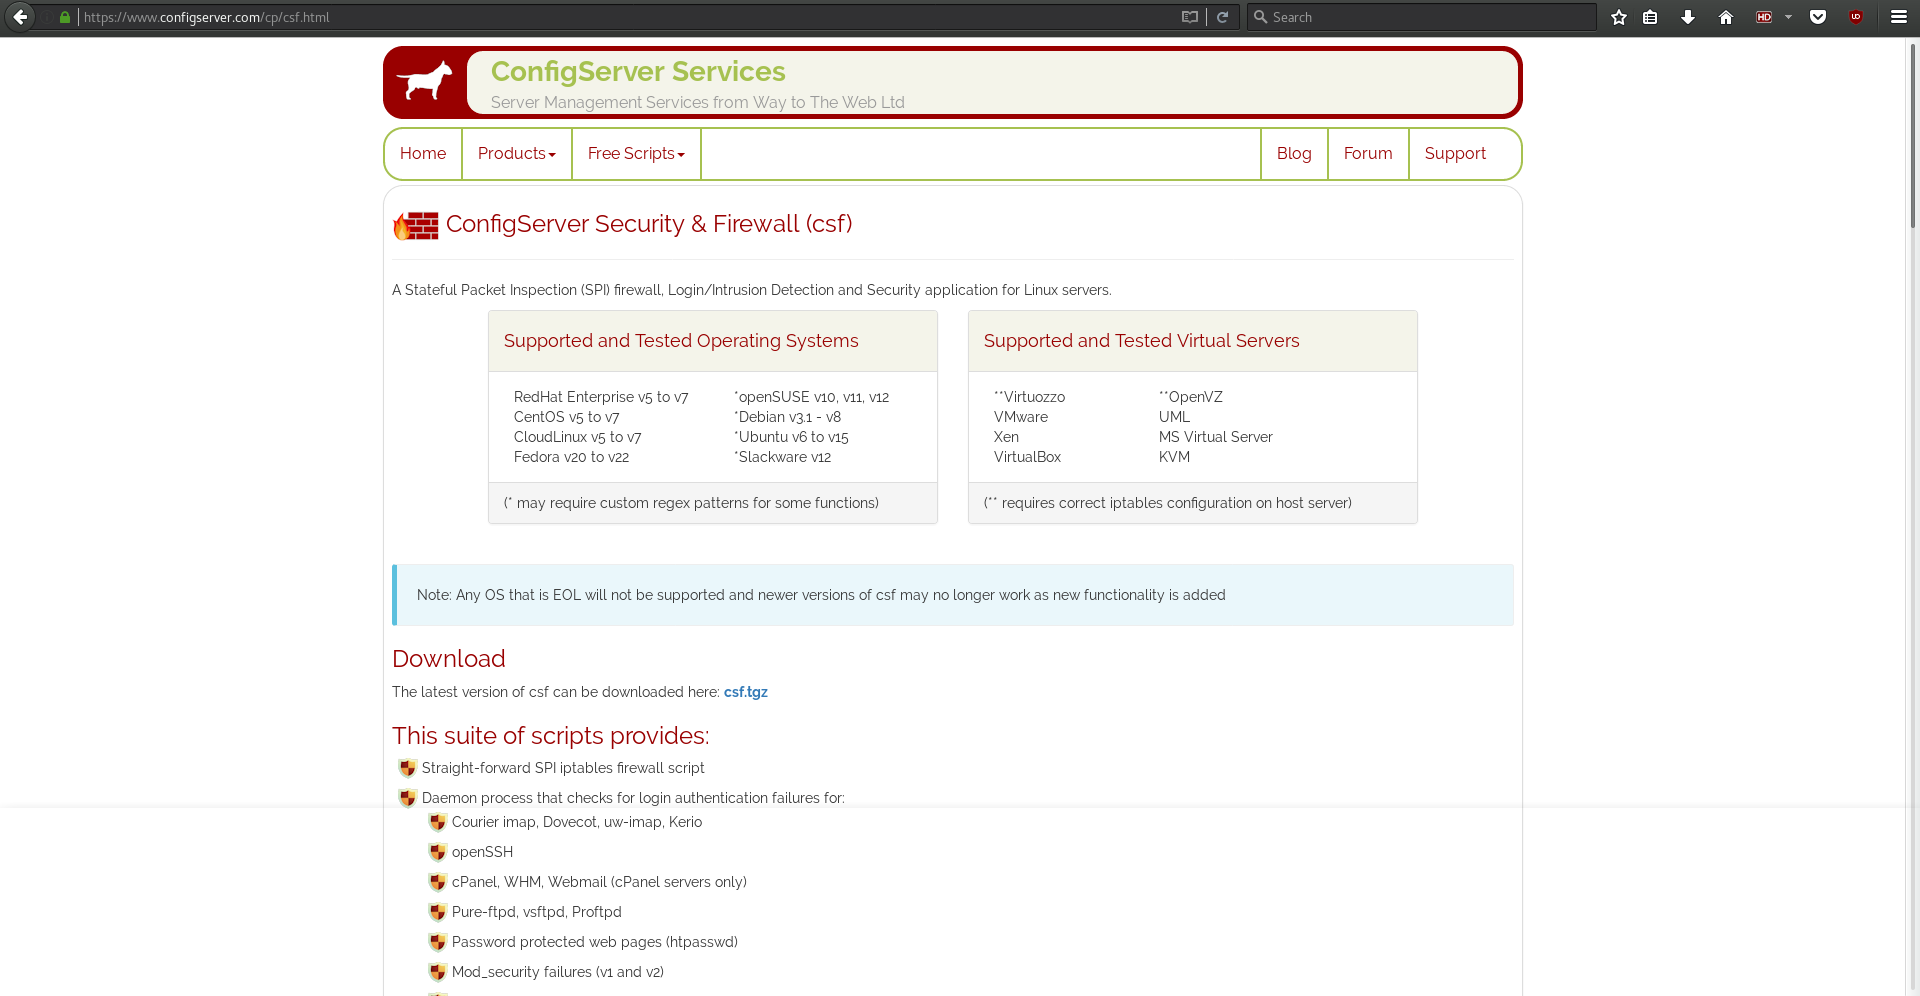Click the shield icon beside Password protected web pages
This screenshot has height=996, width=1920.
click(437, 942)
